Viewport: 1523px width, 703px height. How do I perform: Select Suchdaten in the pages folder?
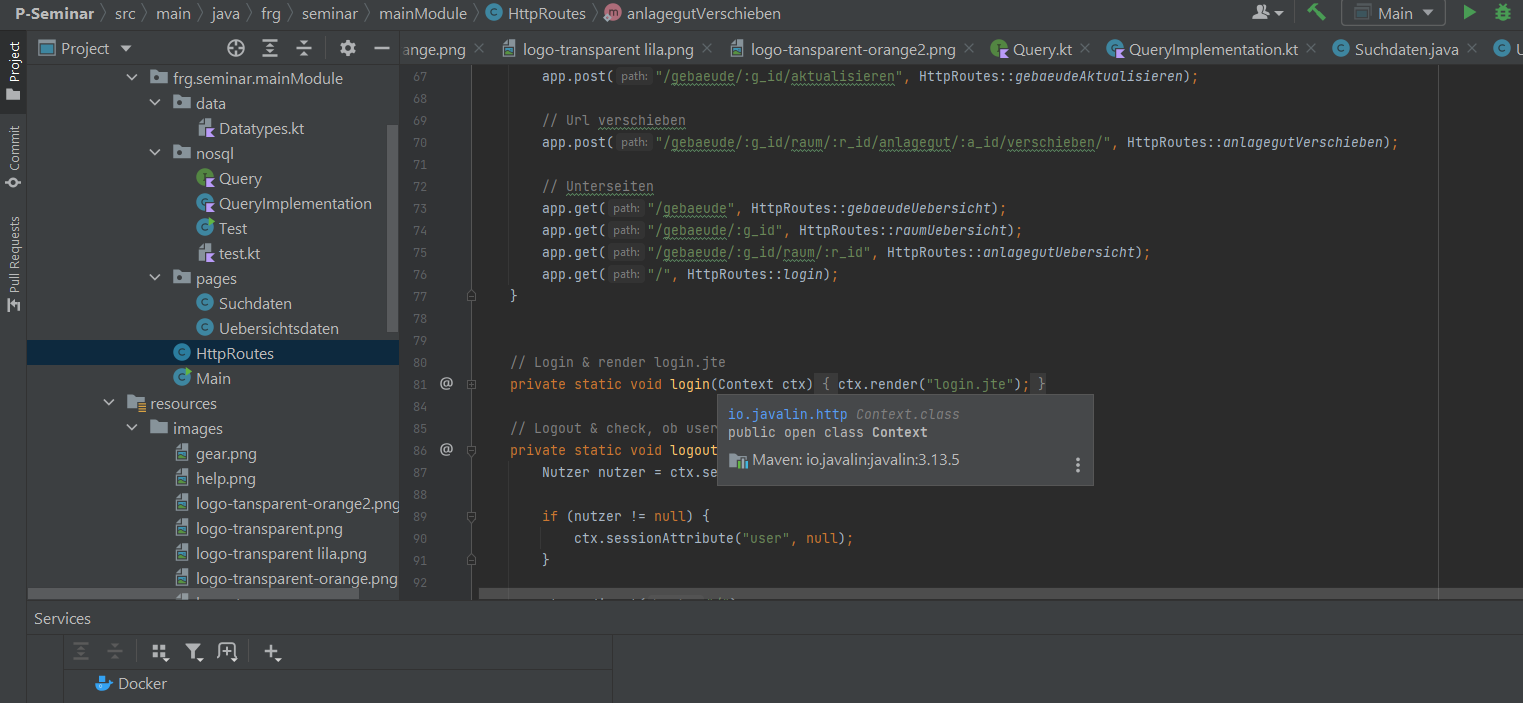[244, 303]
